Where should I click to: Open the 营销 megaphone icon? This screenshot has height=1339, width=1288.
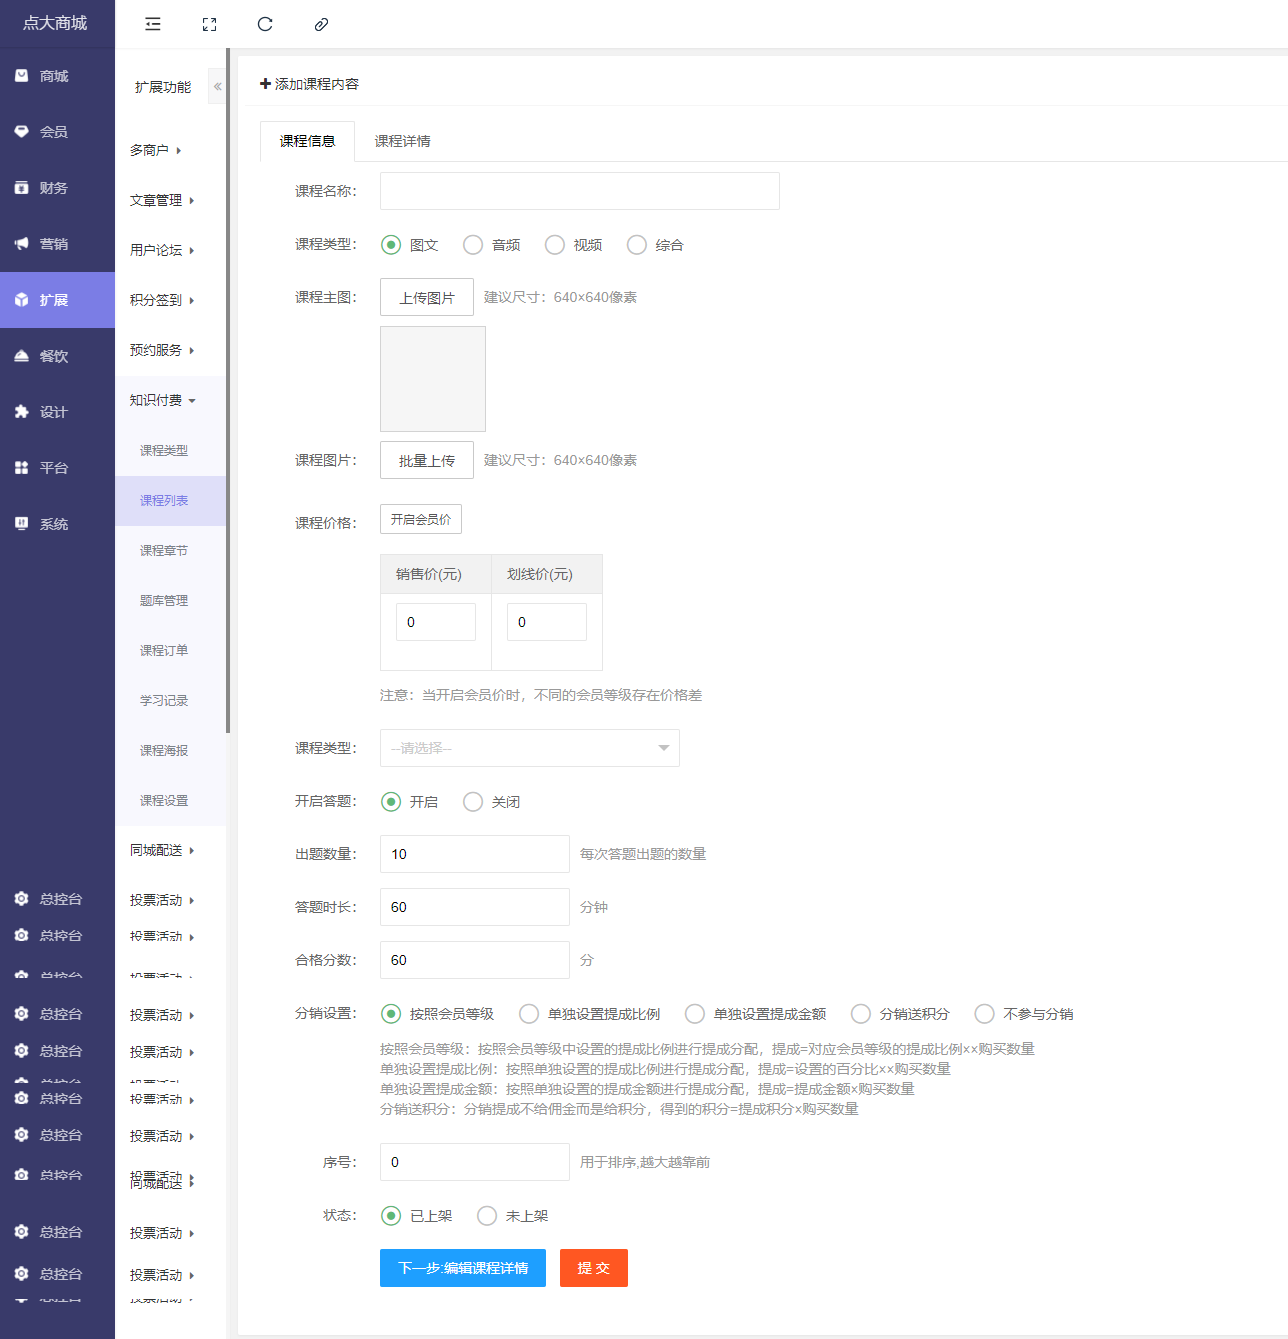coord(22,244)
